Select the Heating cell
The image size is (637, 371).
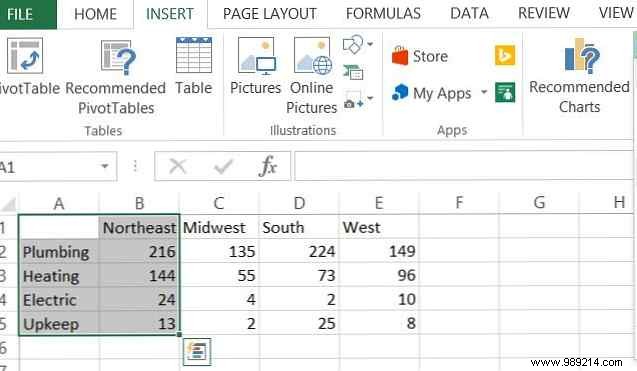(x=59, y=276)
